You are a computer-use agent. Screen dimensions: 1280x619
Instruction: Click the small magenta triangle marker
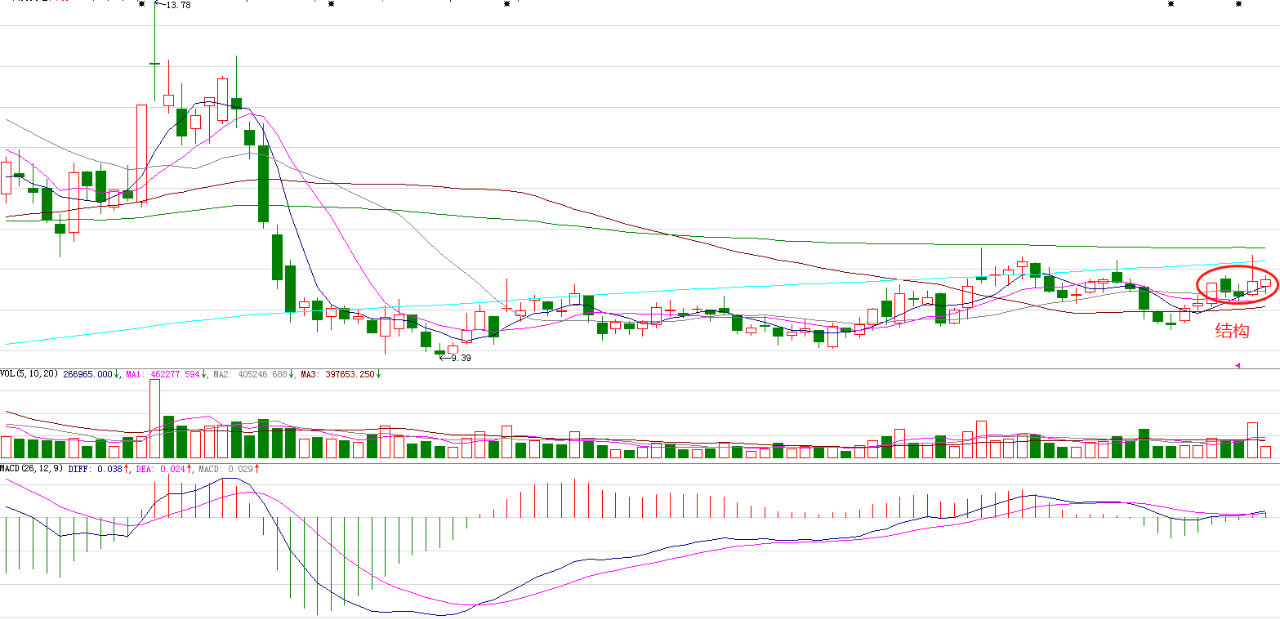point(1237,364)
